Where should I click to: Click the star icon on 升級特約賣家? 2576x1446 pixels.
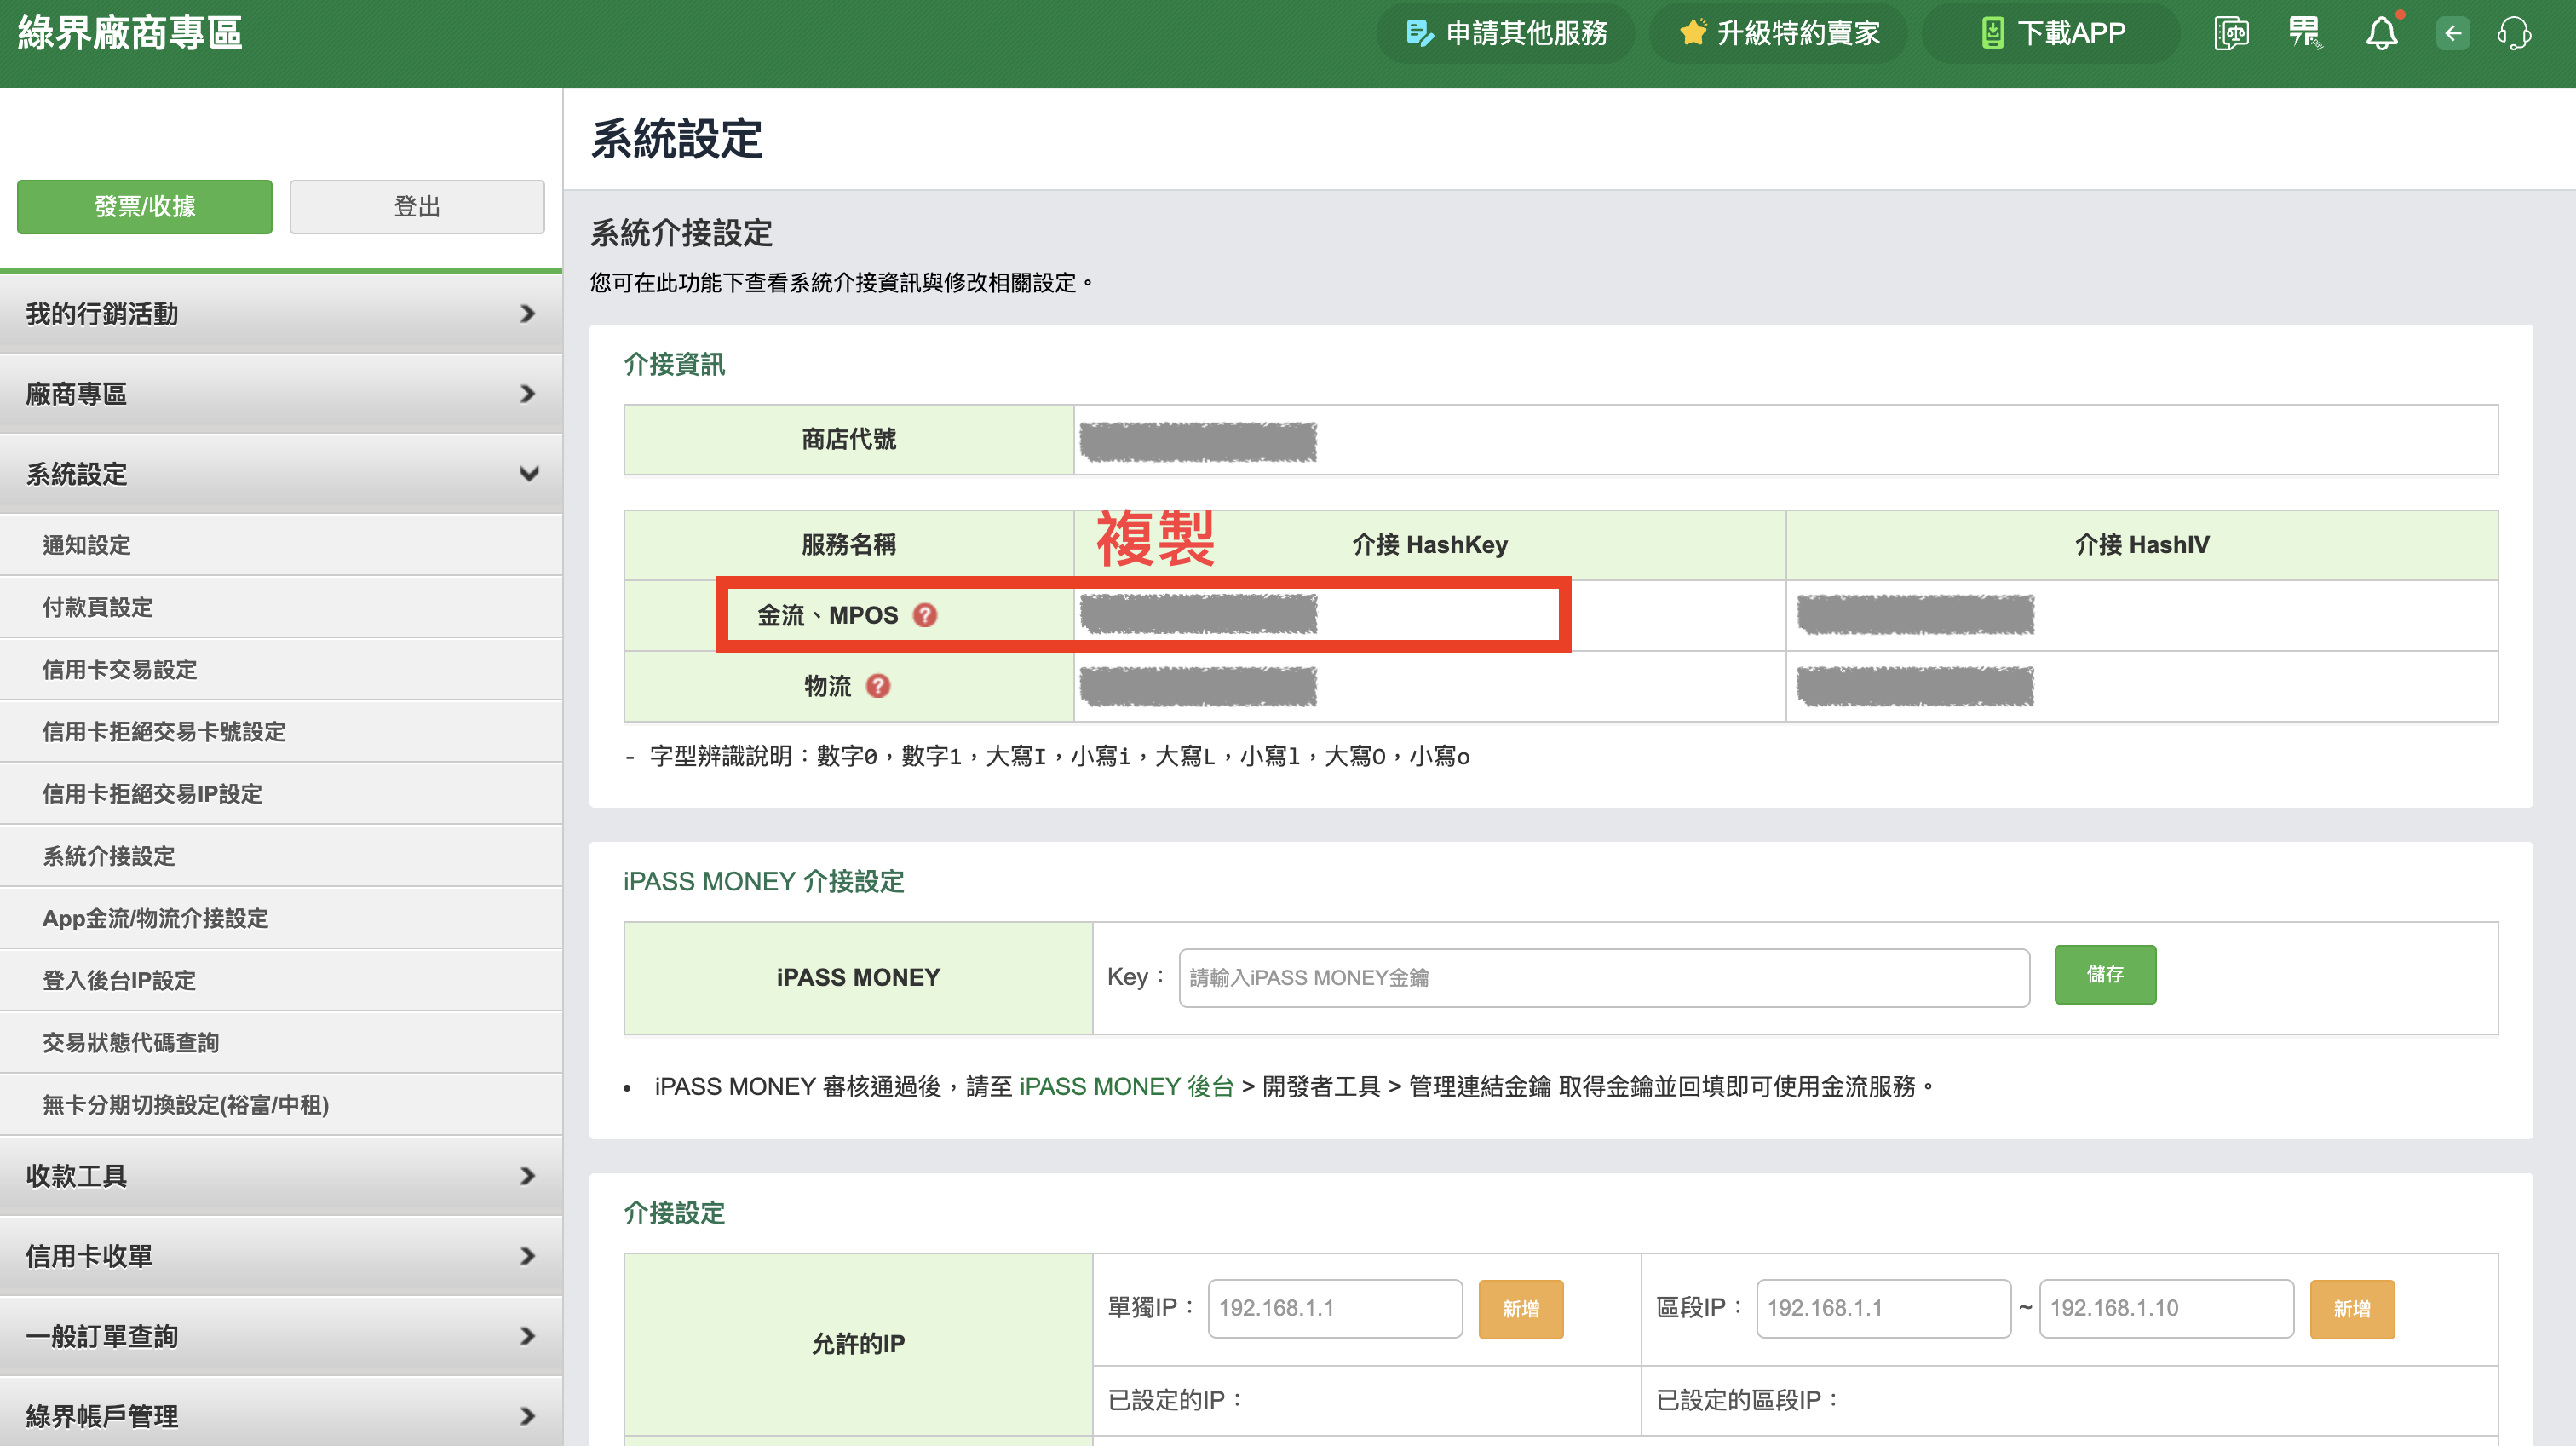pyautogui.click(x=1693, y=32)
